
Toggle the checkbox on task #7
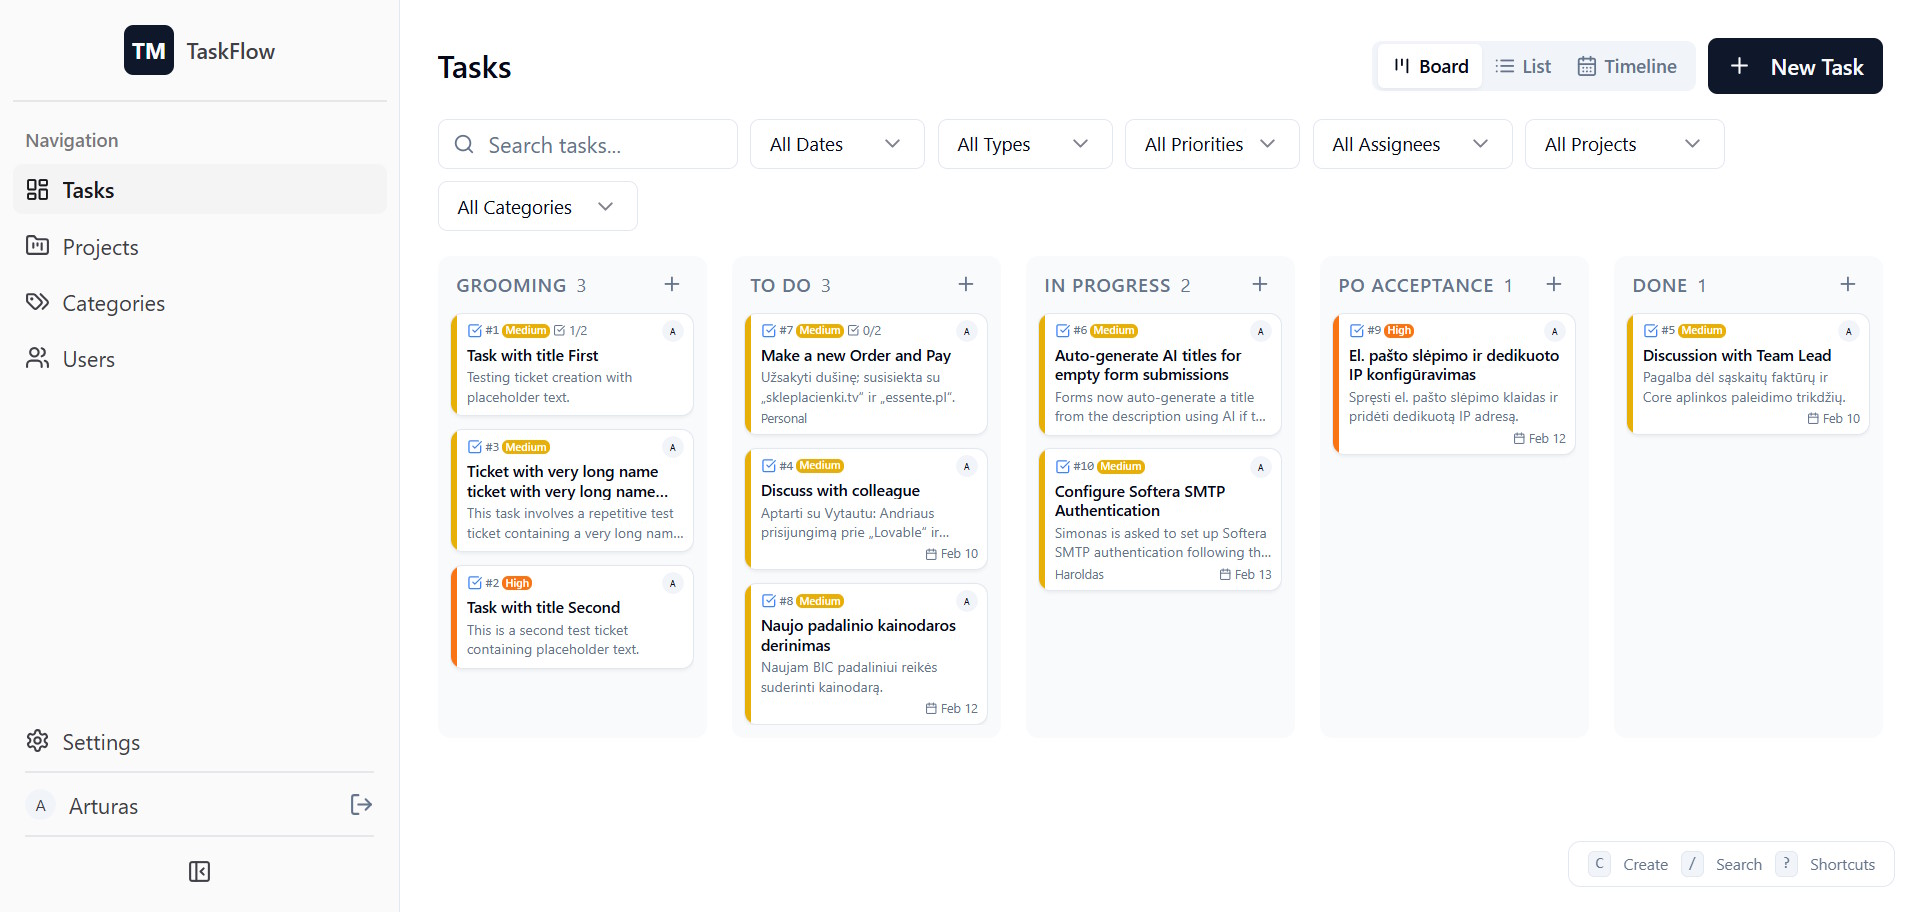click(769, 329)
